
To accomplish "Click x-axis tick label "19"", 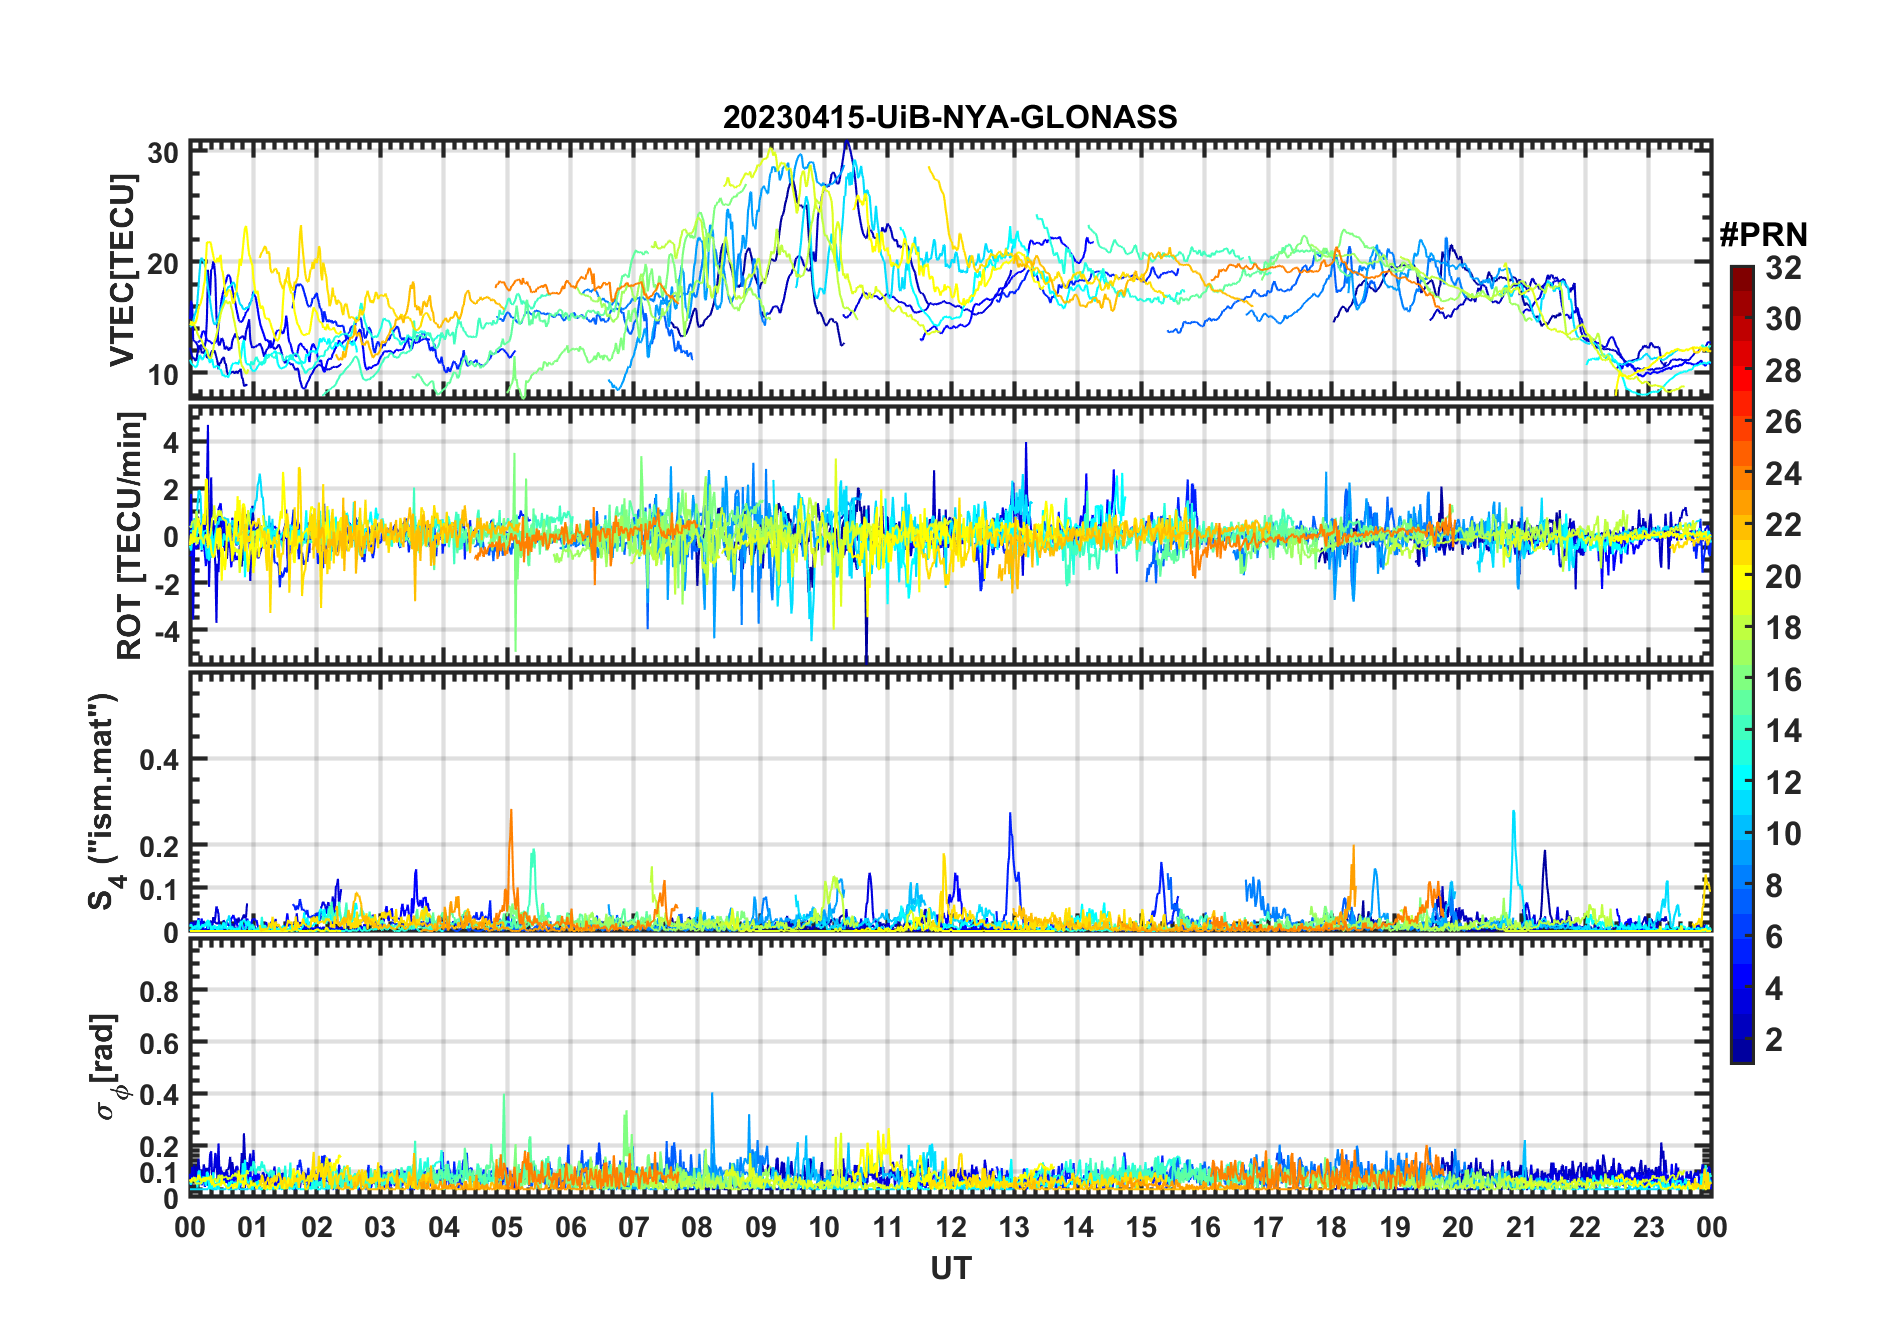I will (1395, 1227).
